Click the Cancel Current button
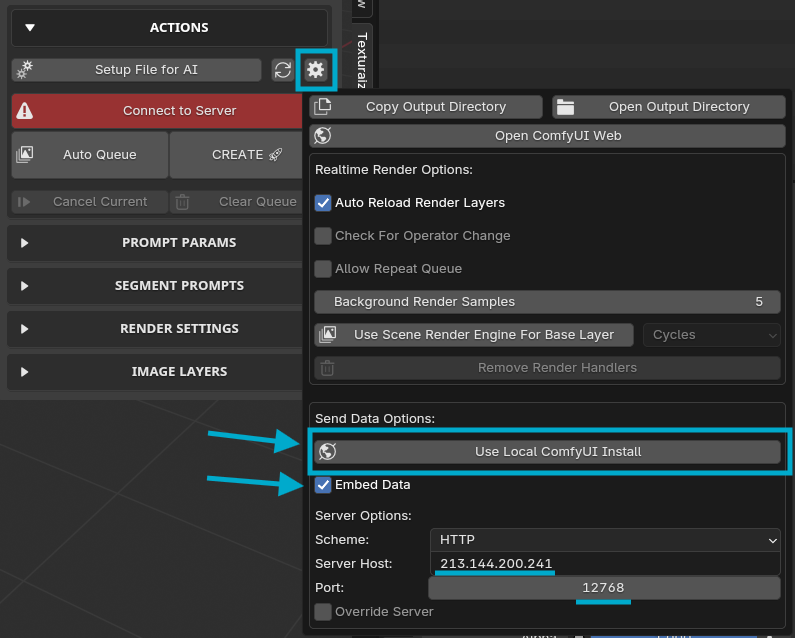Screen dimensions: 795x638 coord(90,202)
